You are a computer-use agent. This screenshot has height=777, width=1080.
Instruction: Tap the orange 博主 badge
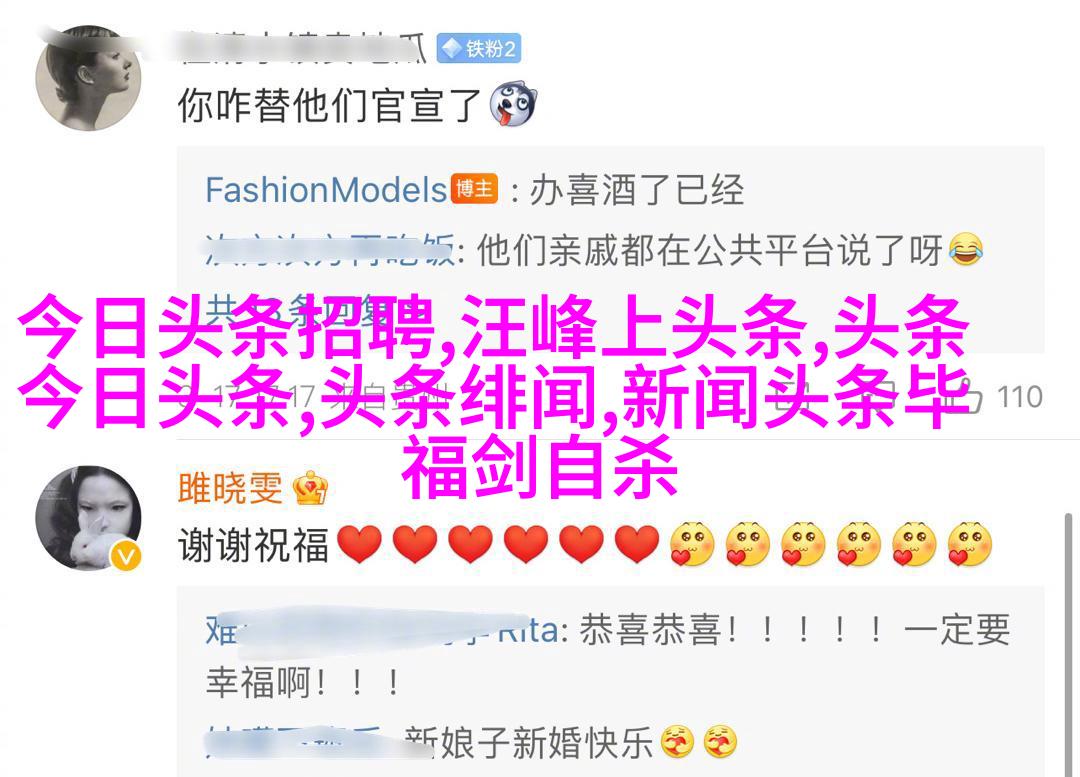(x=475, y=188)
